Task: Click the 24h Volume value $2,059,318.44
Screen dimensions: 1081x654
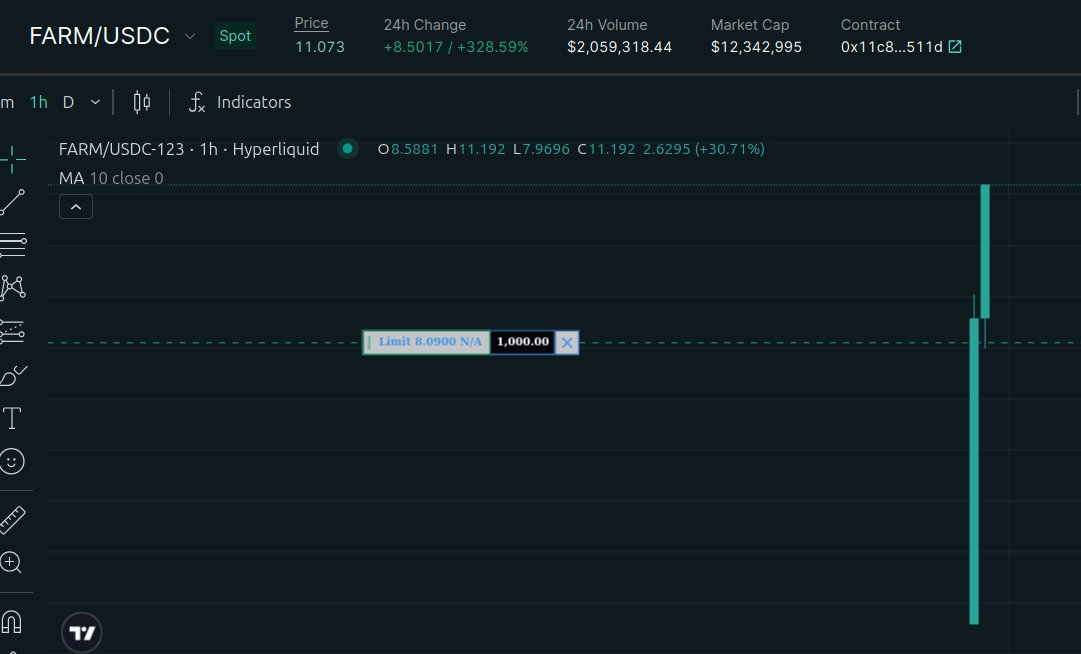Action: click(619, 47)
